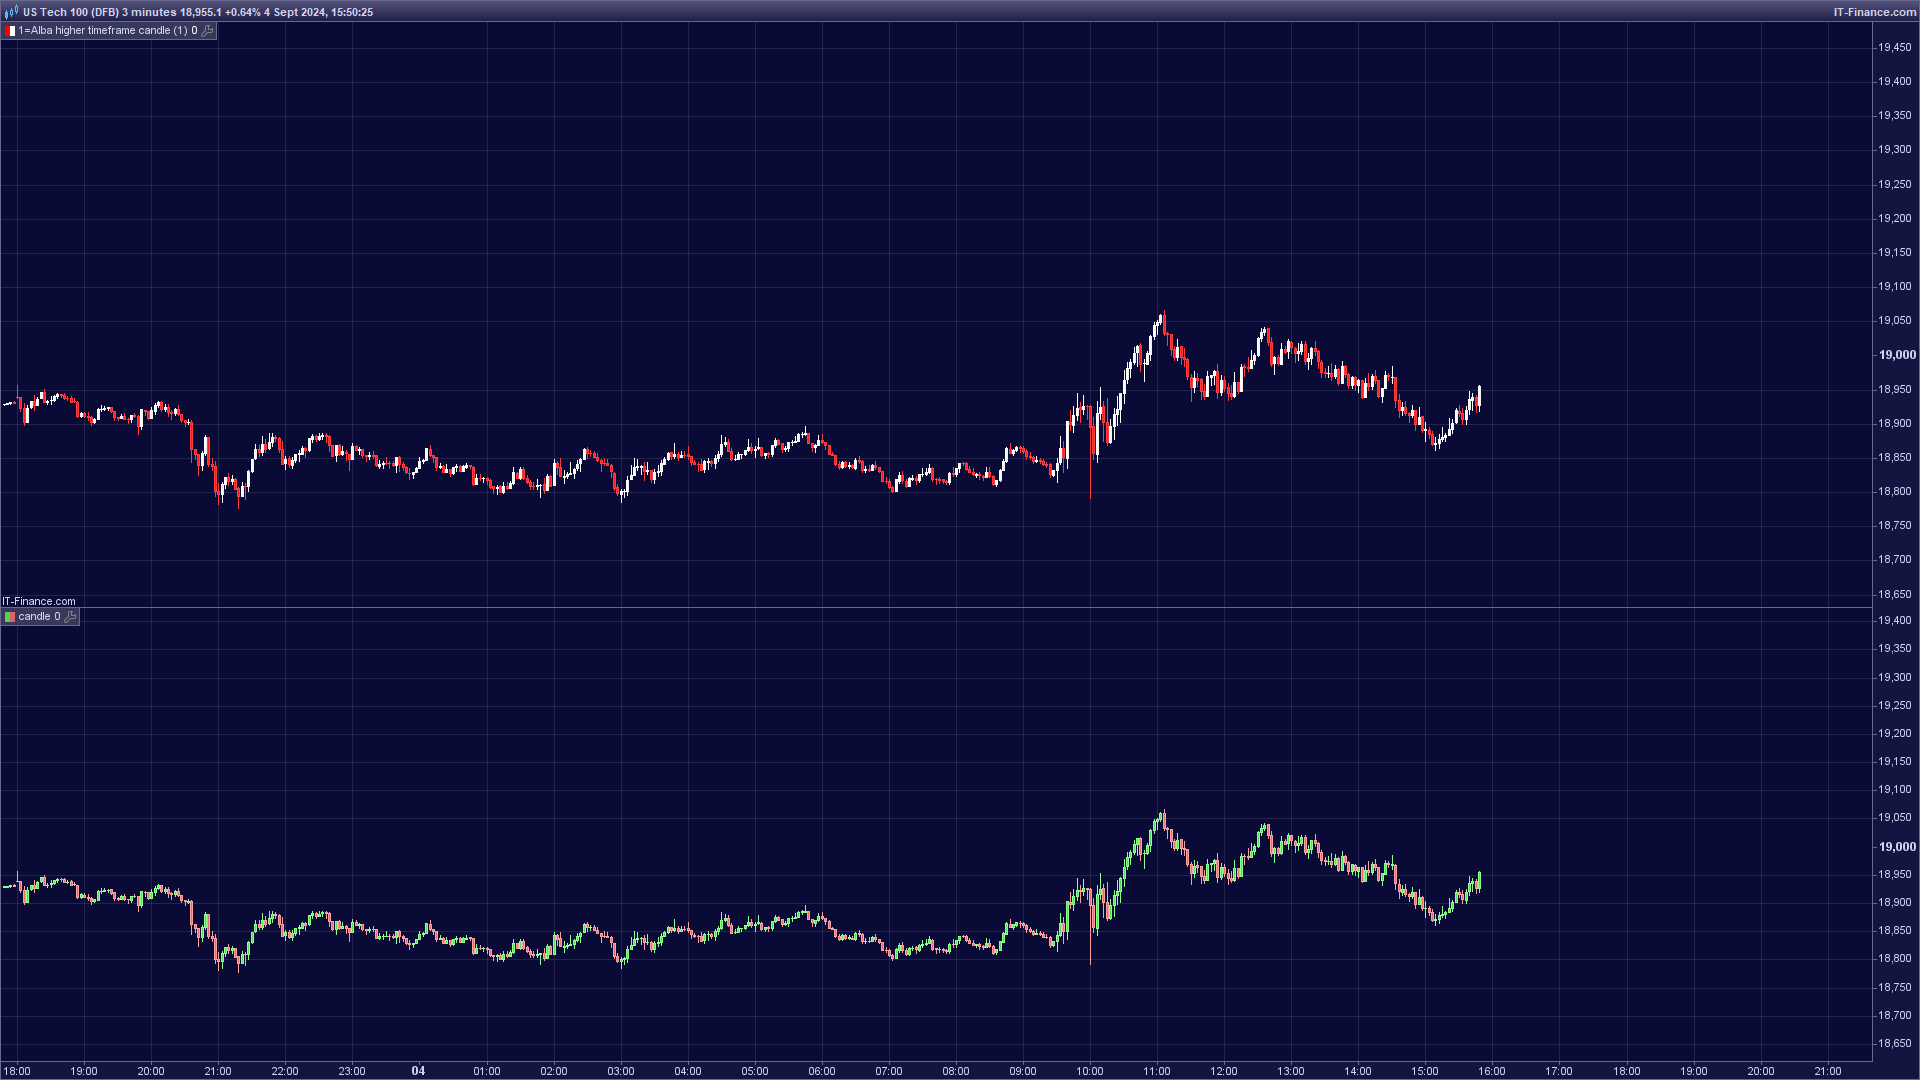Click the US Tech 100 (DFB) title text
1920x1080 pixels.
click(70, 12)
